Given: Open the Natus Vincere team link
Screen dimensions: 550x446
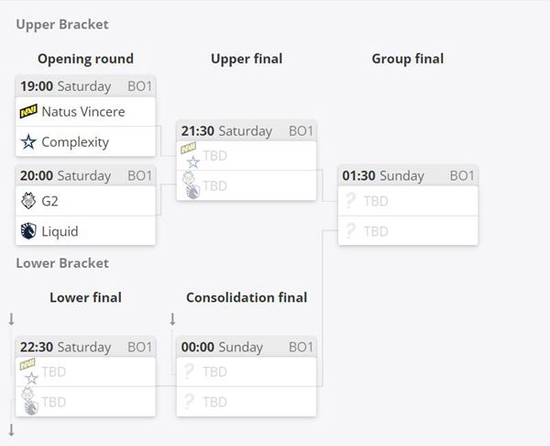Looking at the screenshot, I should point(83,112).
